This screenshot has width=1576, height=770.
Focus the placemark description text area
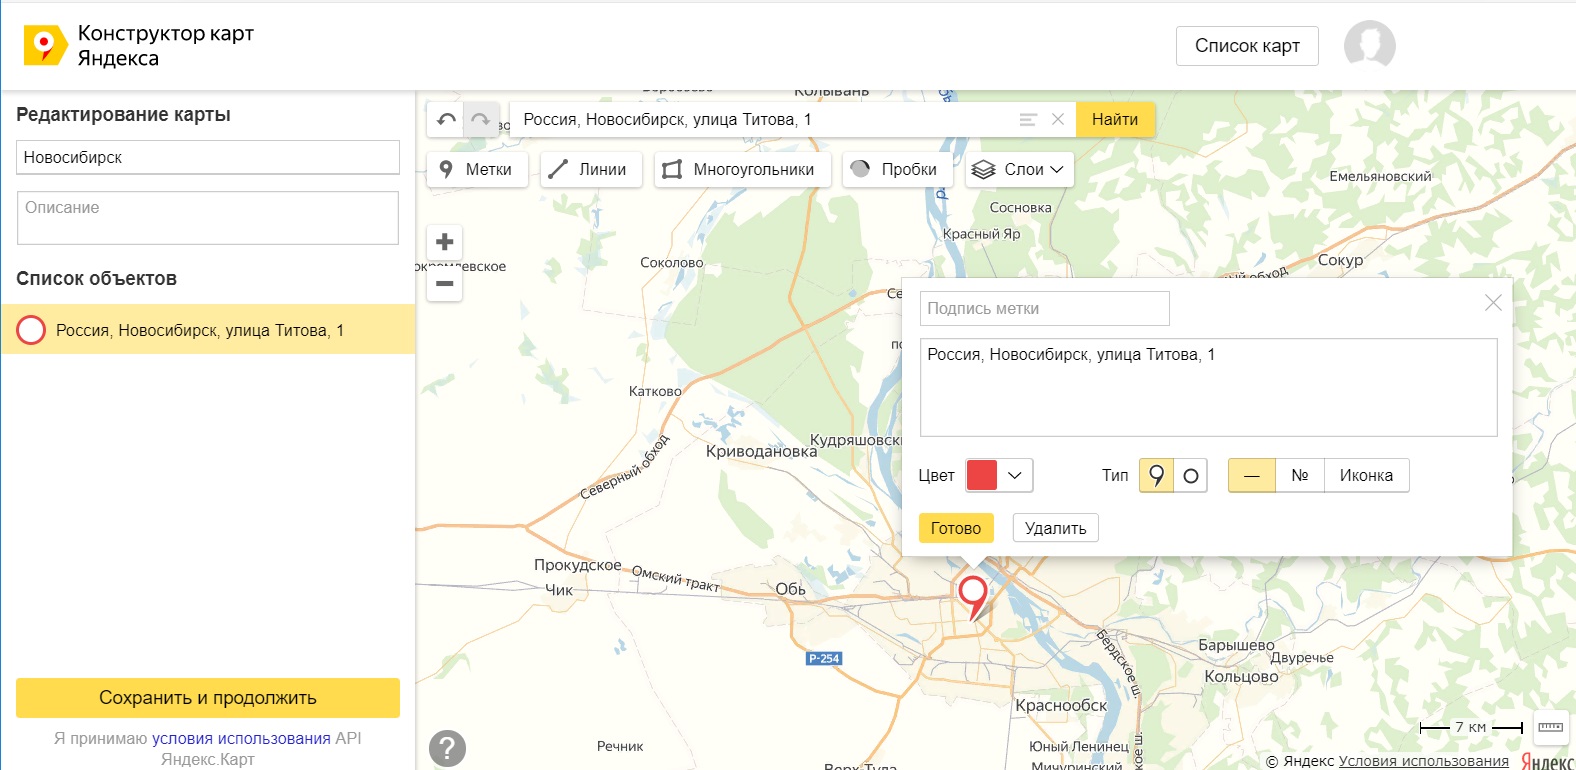click(x=1208, y=387)
